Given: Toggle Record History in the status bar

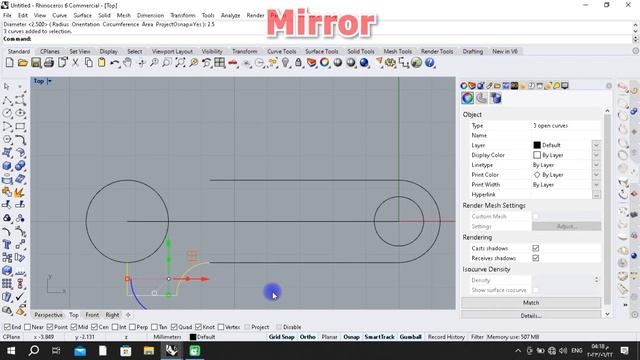Looking at the screenshot, I should coord(446,337).
